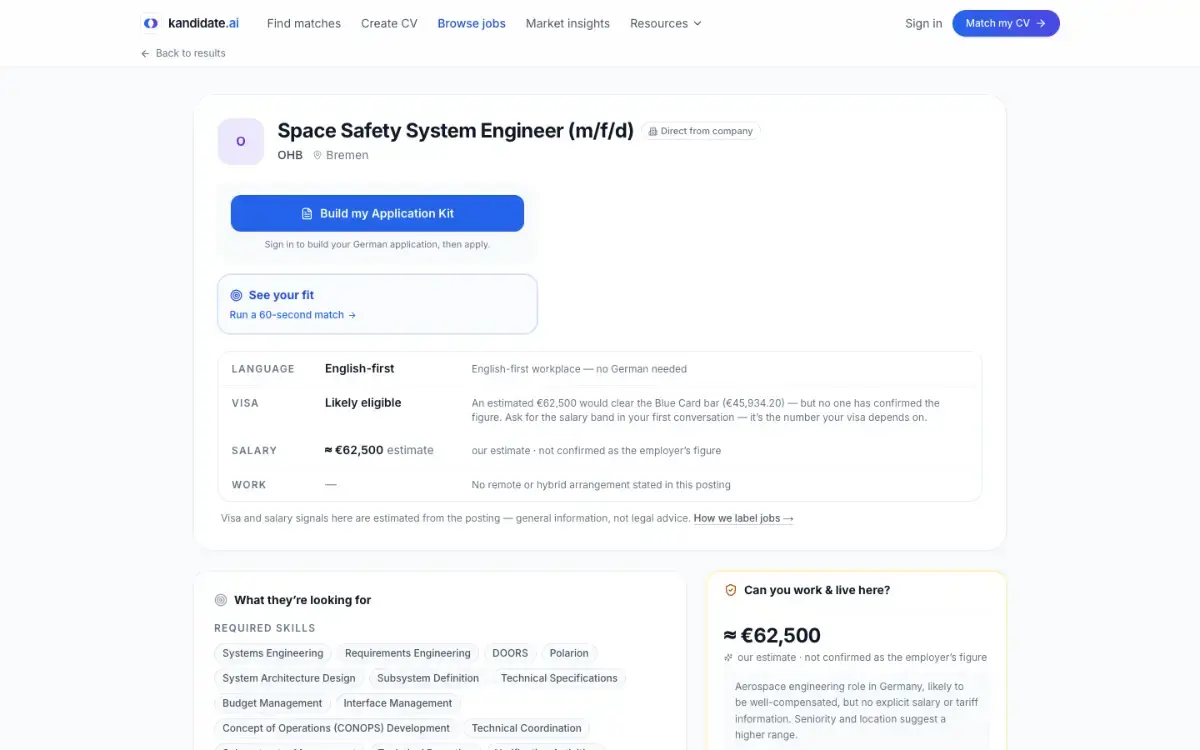Click the See your fit heading
This screenshot has height=750, width=1200.
click(x=281, y=295)
